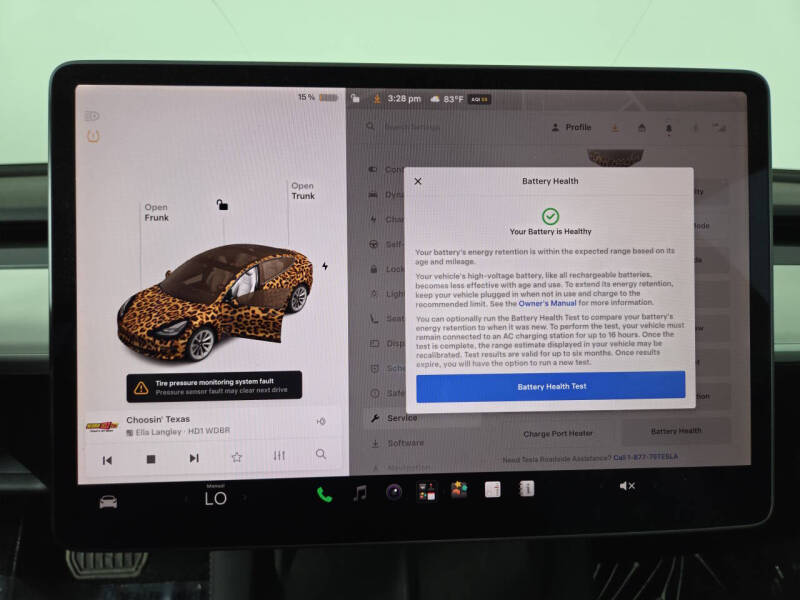Call Tesla Roadside Assistance number
This screenshot has width=800, height=600.
pyautogui.click(x=645, y=457)
